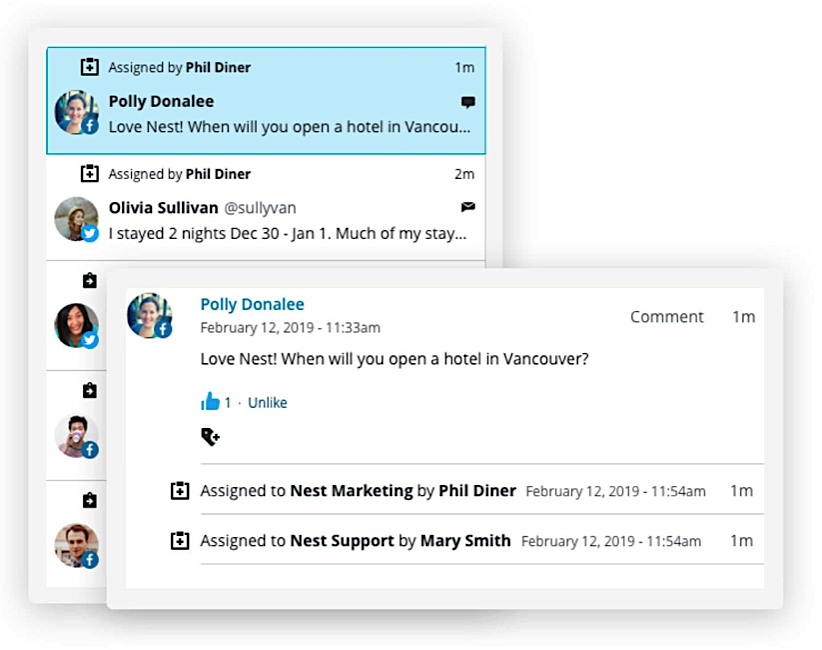Click the envelope icon on Olivia Sullivan's message

coord(468,207)
